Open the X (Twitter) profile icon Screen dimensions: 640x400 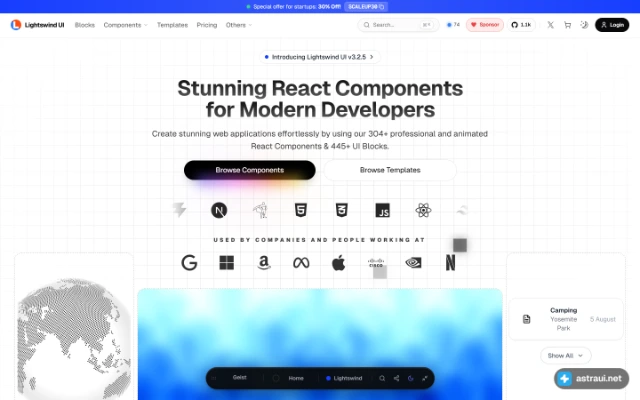pos(550,25)
